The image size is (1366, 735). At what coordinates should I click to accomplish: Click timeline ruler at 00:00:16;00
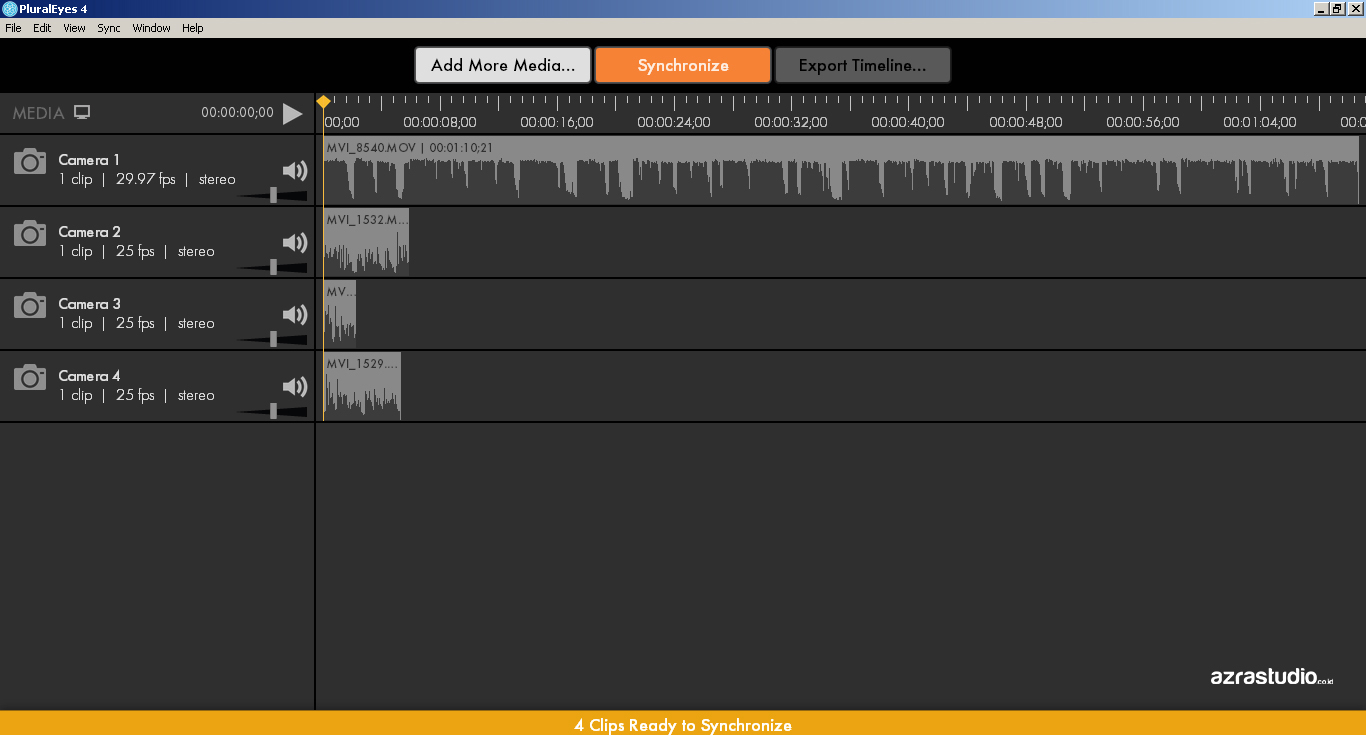[x=557, y=122]
